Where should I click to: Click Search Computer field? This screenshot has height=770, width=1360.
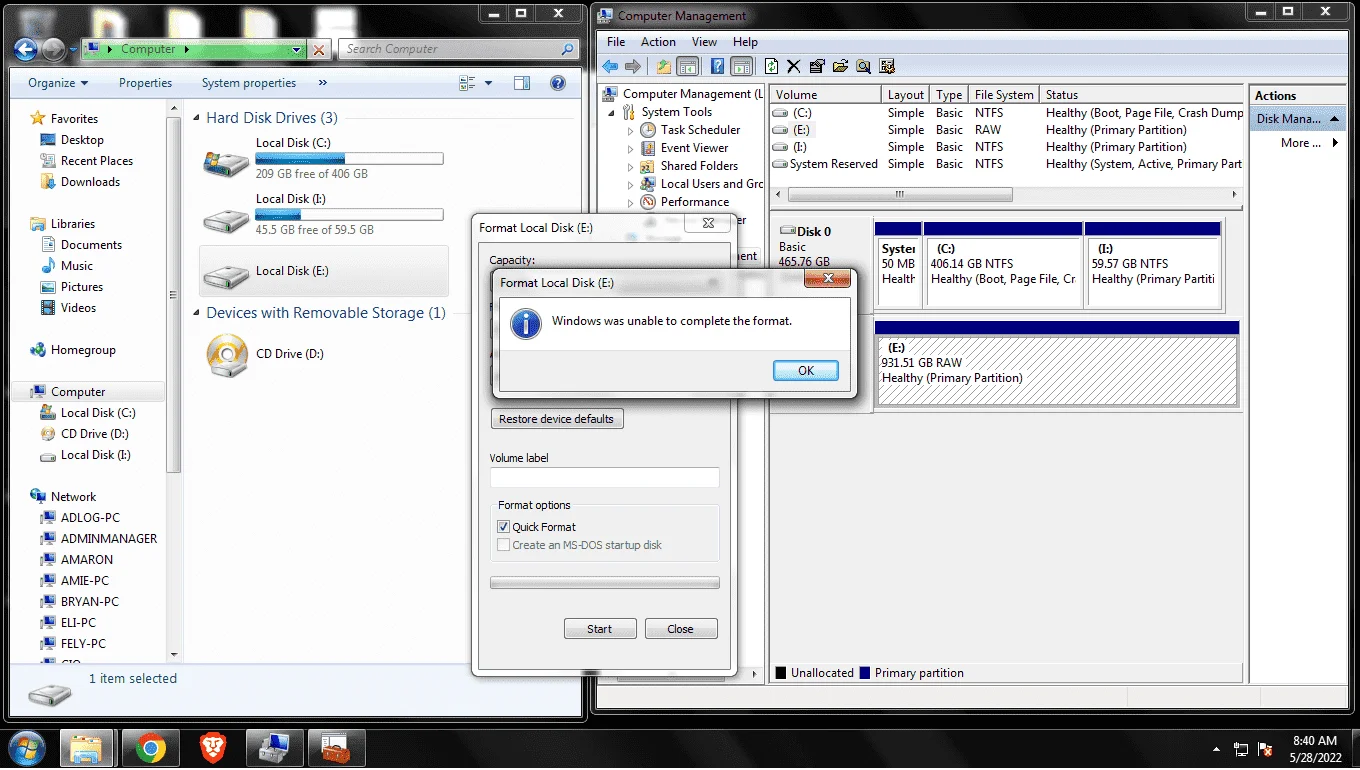click(x=459, y=49)
